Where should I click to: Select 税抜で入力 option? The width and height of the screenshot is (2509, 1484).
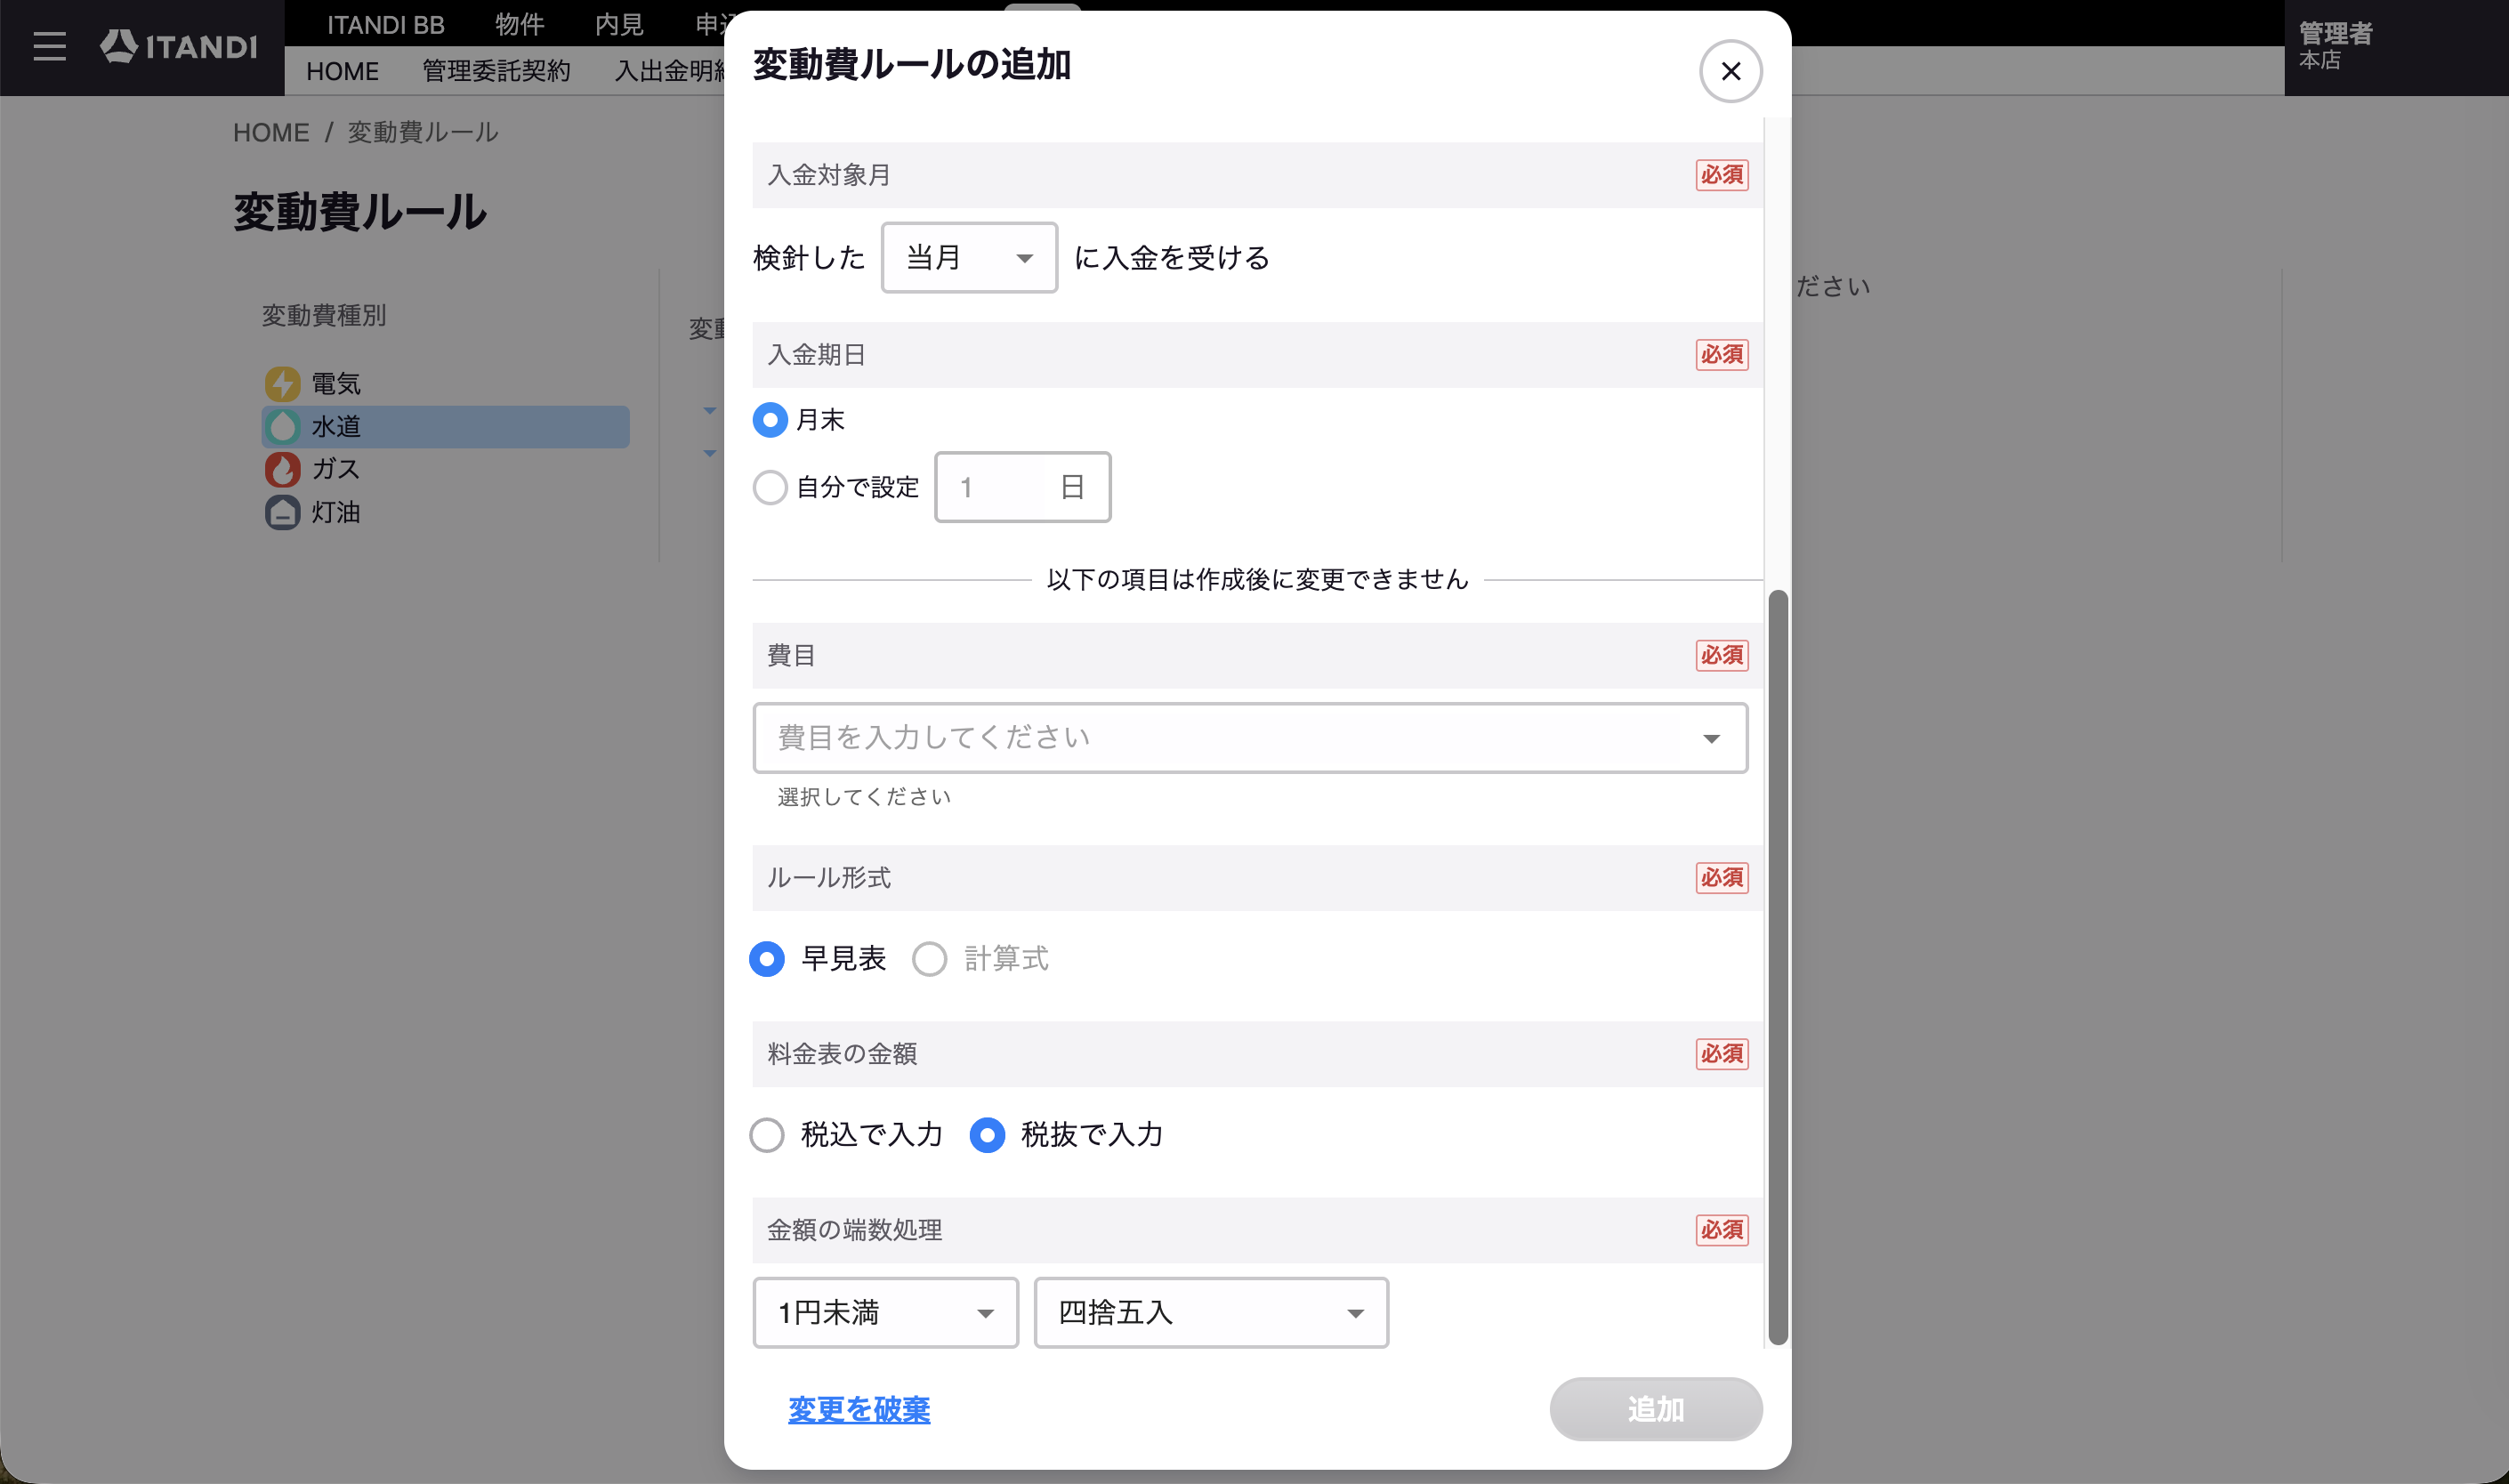pos(987,1135)
